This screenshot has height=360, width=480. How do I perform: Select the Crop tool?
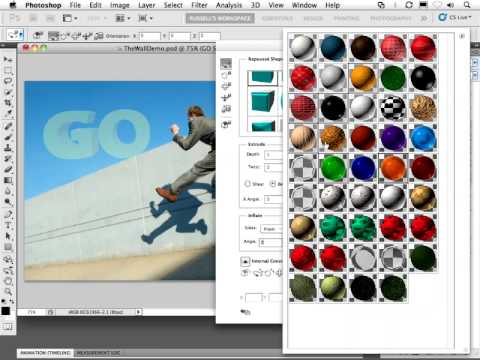[8, 103]
